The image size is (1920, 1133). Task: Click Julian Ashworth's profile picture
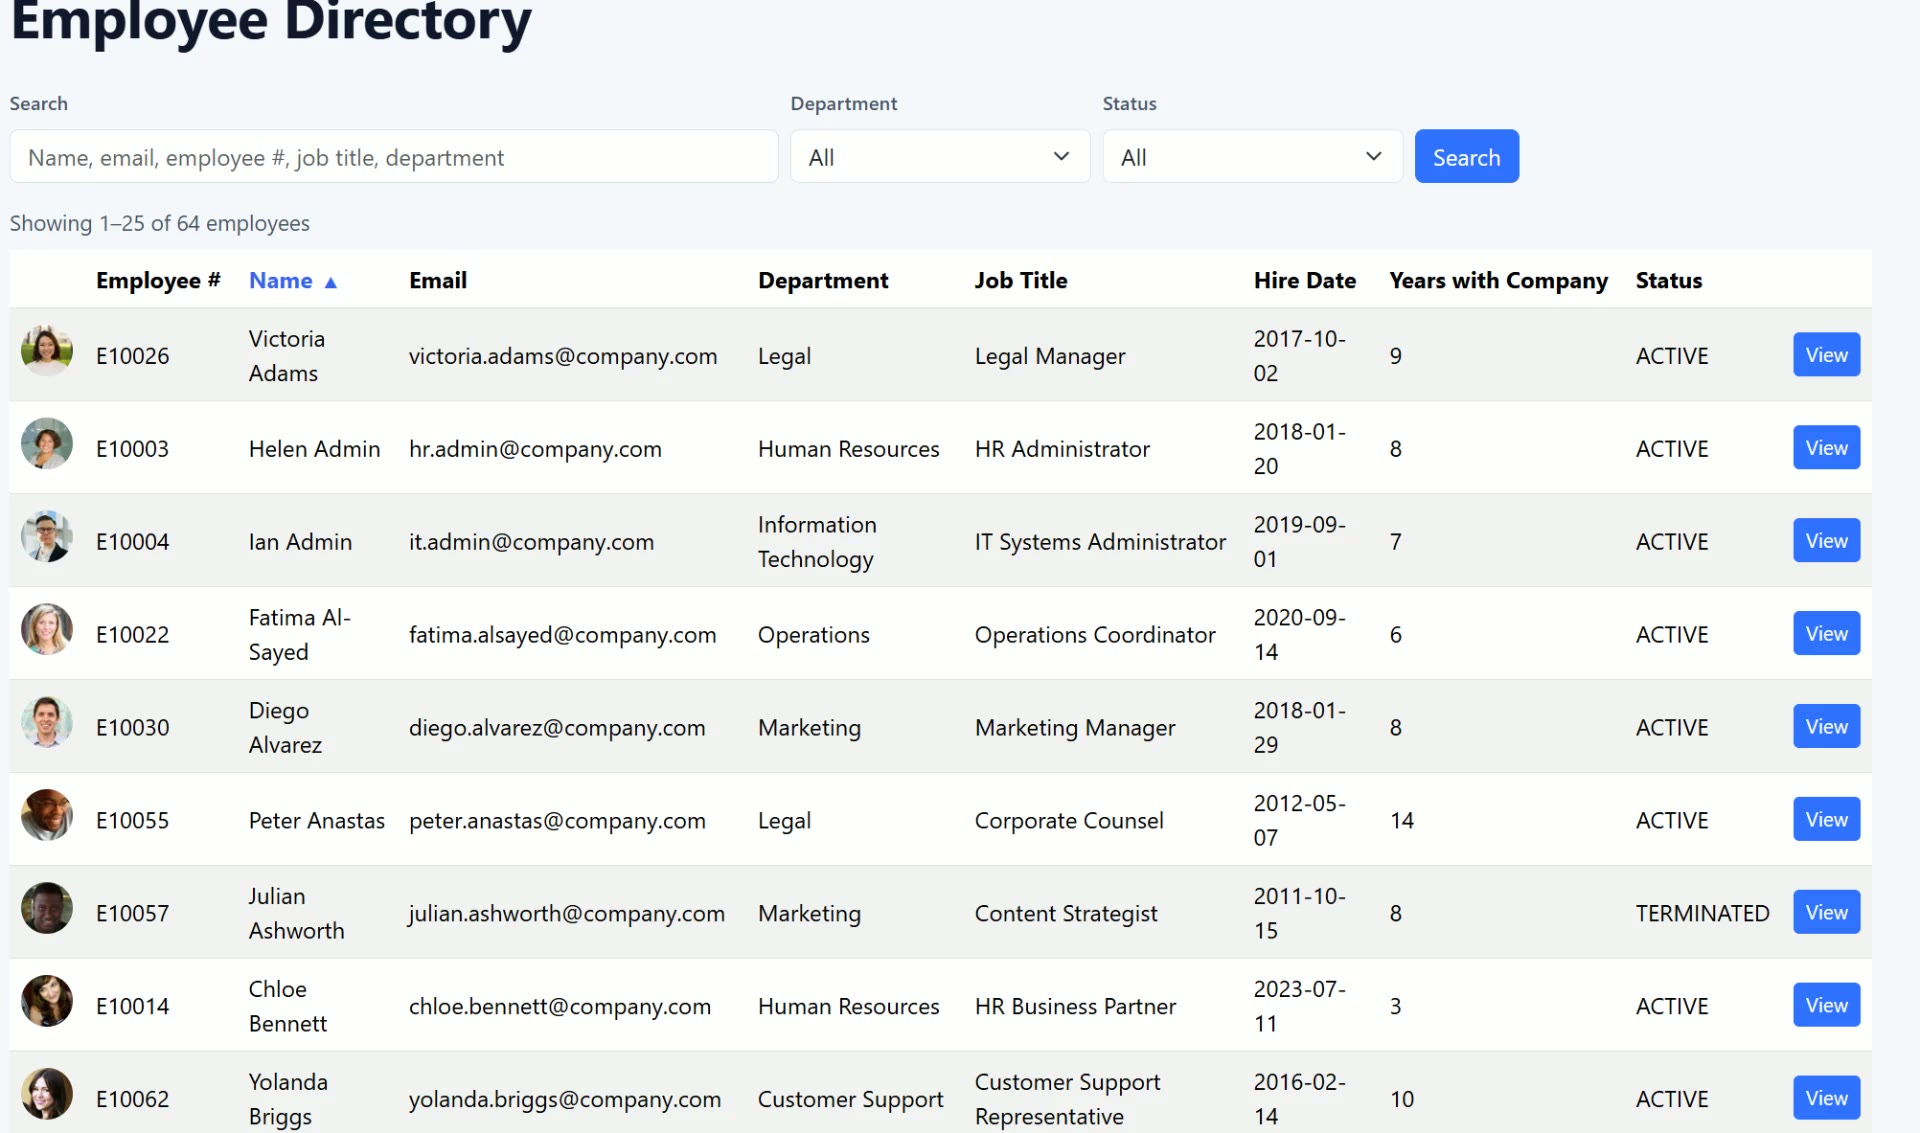47,908
